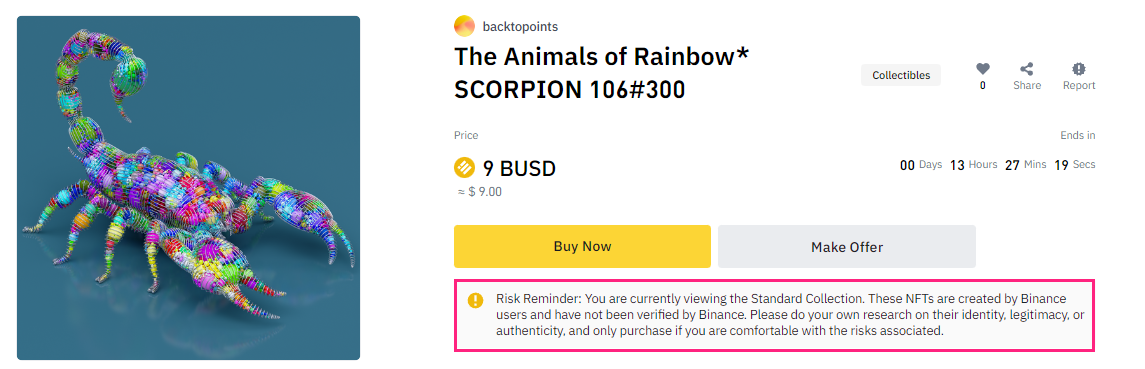The width and height of the screenshot is (1145, 369).
Task: Click the Buy Now button
Action: pyautogui.click(x=582, y=246)
